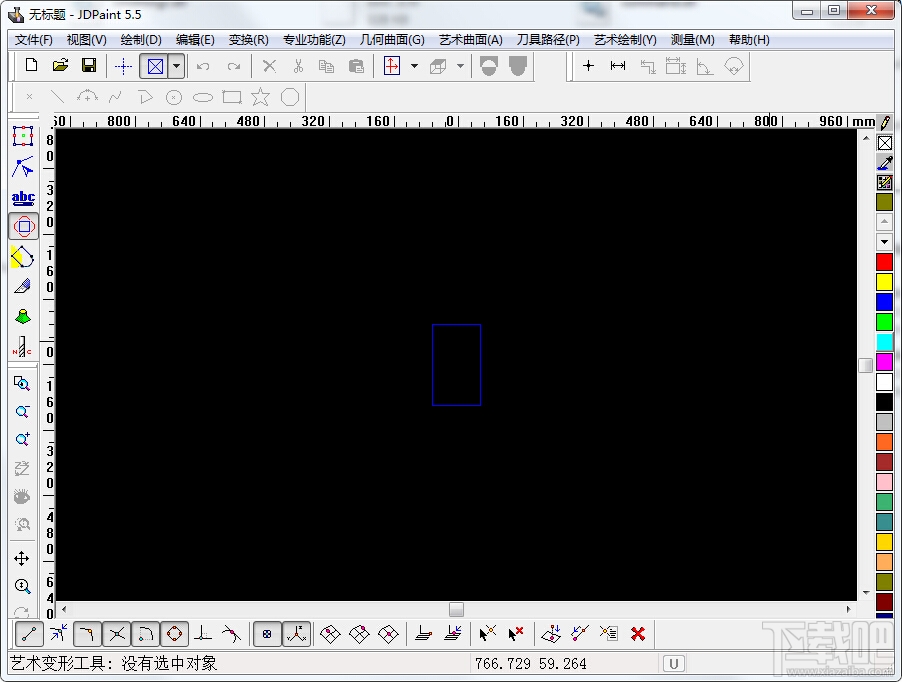Screen dimensions: 902x682
Task: Click the Redo arrow icon
Action: point(233,66)
